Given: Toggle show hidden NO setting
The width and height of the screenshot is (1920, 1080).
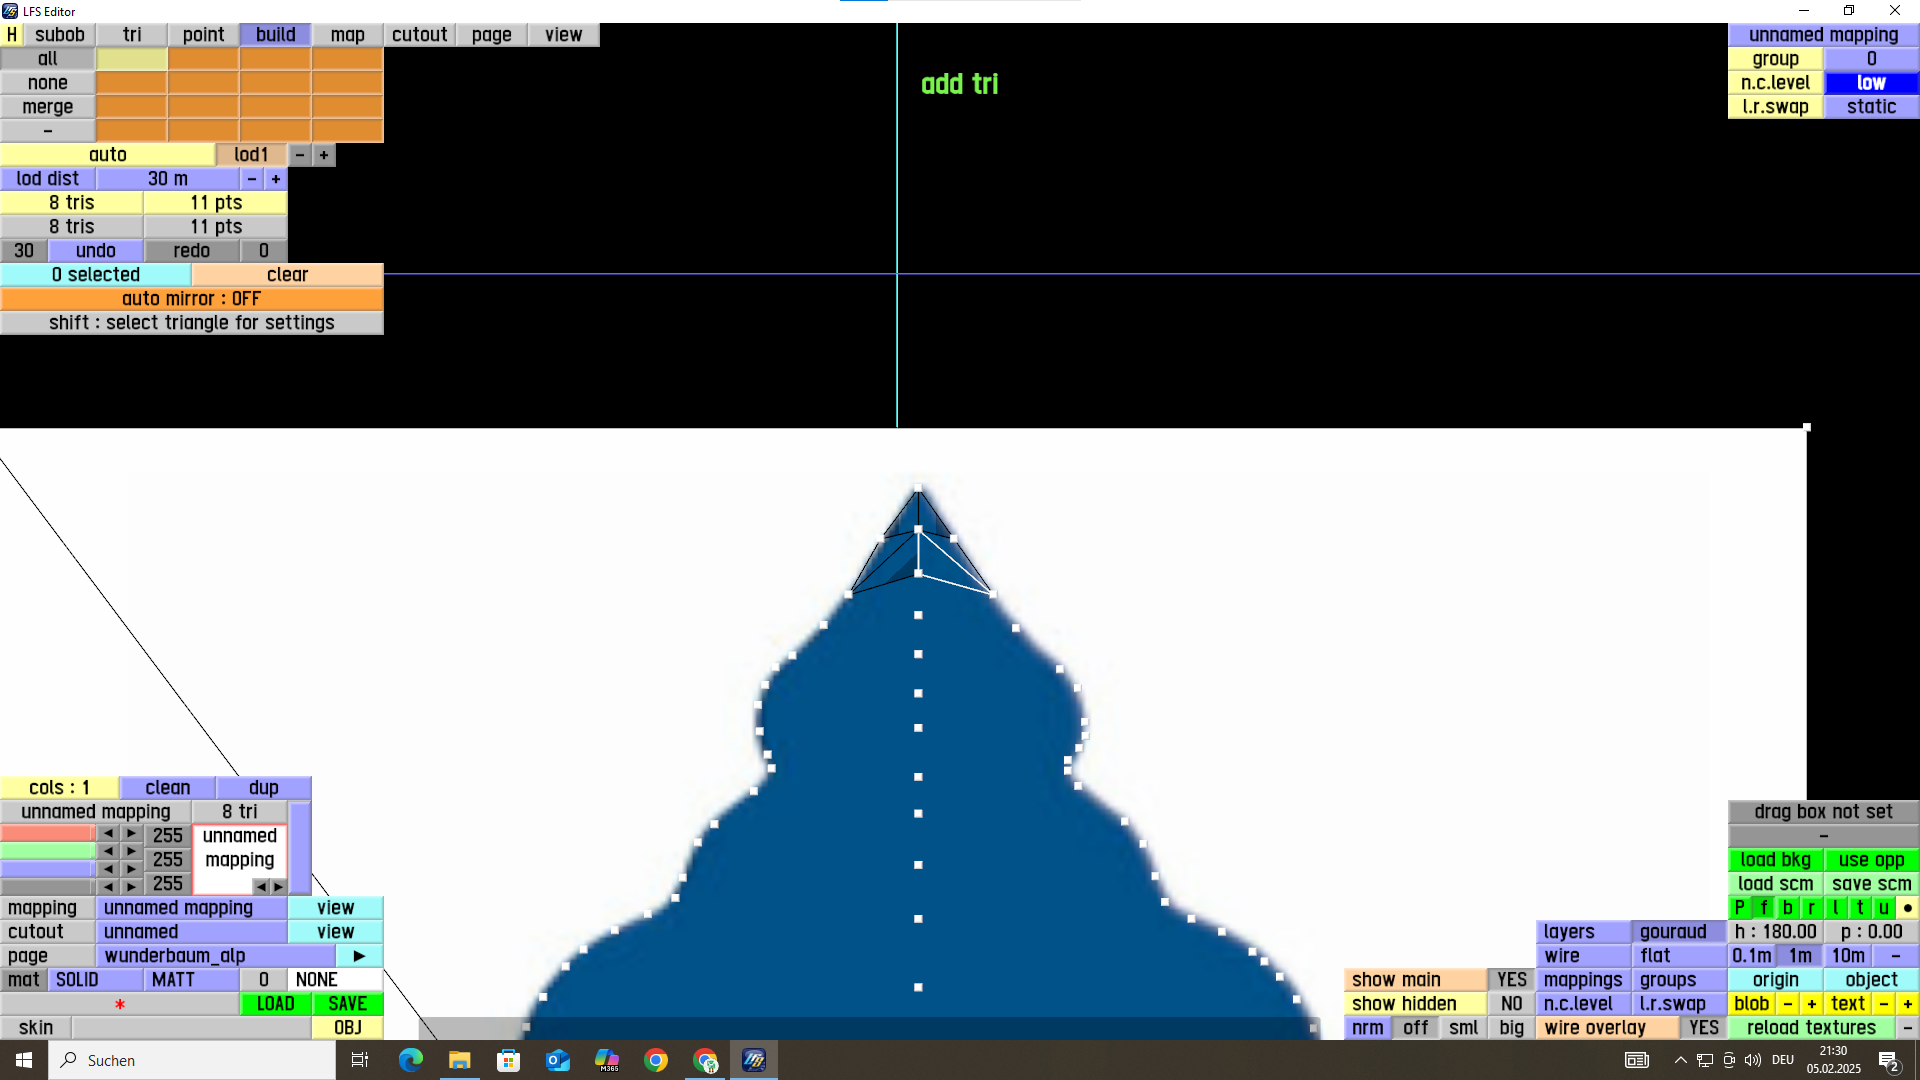Looking at the screenshot, I should tap(1511, 1004).
